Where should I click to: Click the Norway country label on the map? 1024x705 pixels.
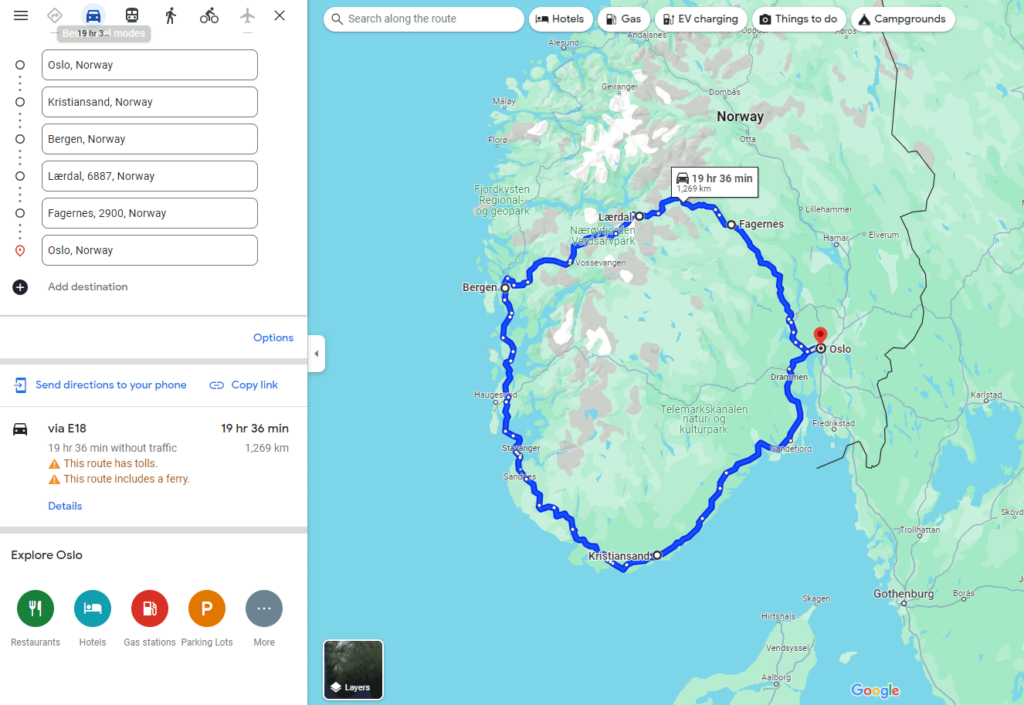740,117
